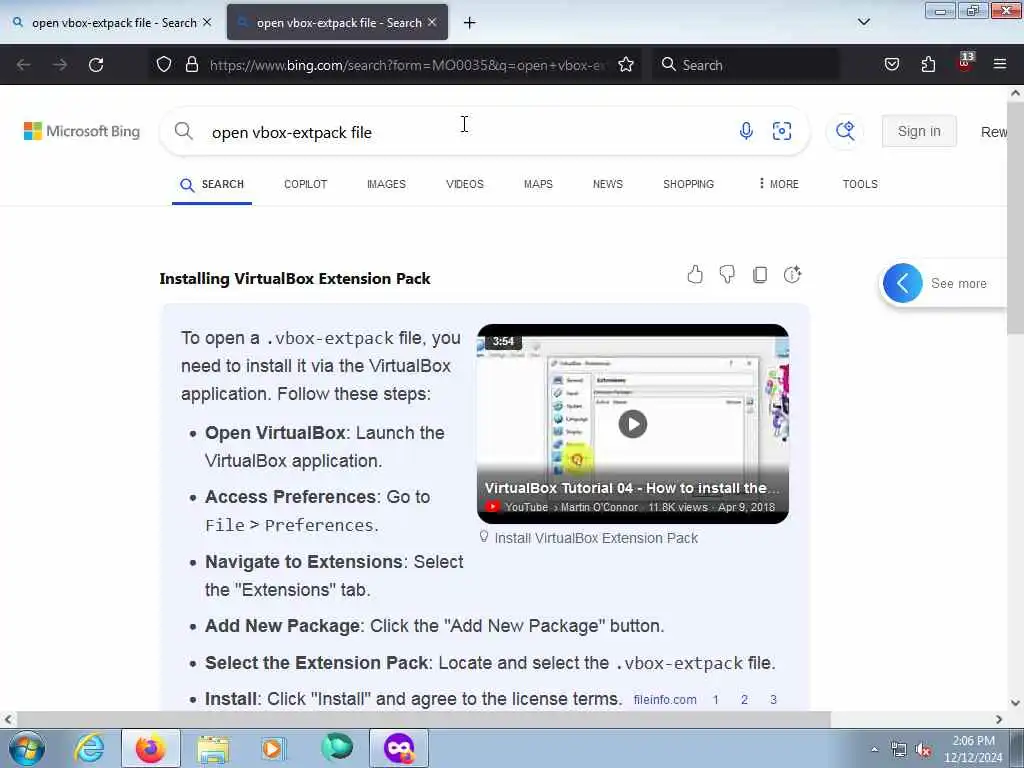Show hidden system tray icons
Image resolution: width=1024 pixels, height=768 pixels.
[875, 750]
